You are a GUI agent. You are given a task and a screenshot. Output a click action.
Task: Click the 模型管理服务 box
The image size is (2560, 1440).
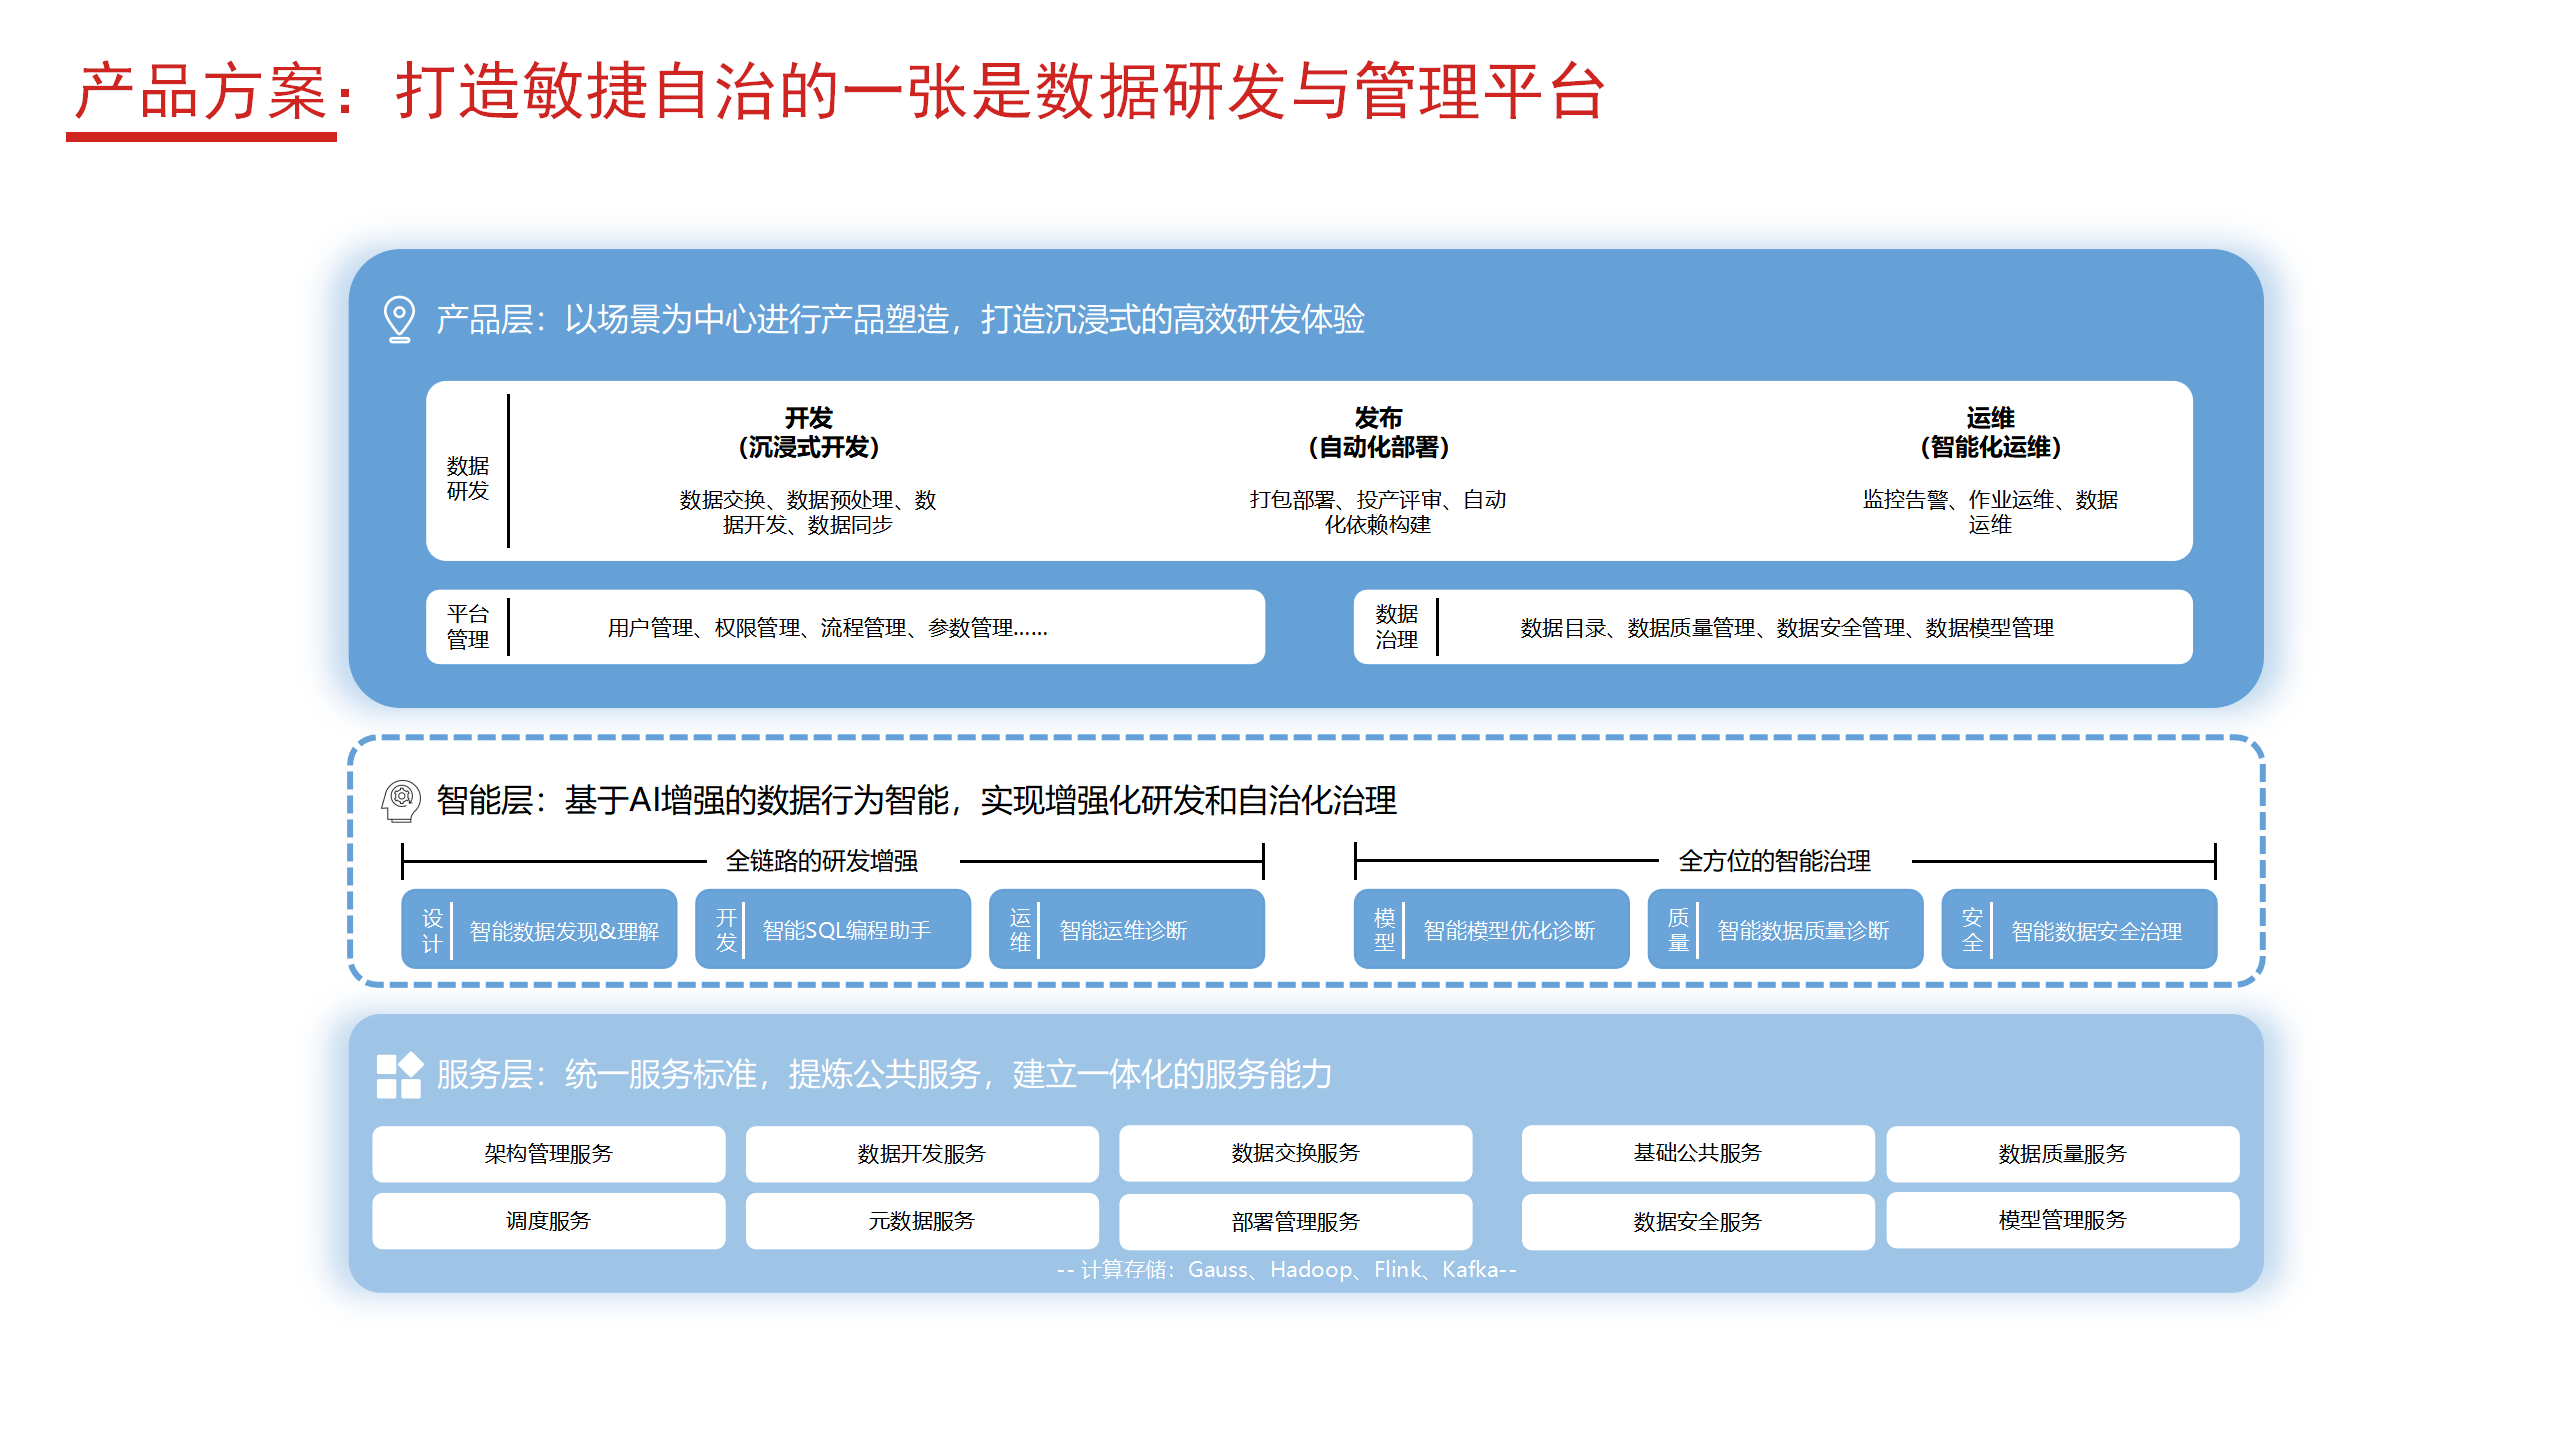[x=2062, y=1220]
